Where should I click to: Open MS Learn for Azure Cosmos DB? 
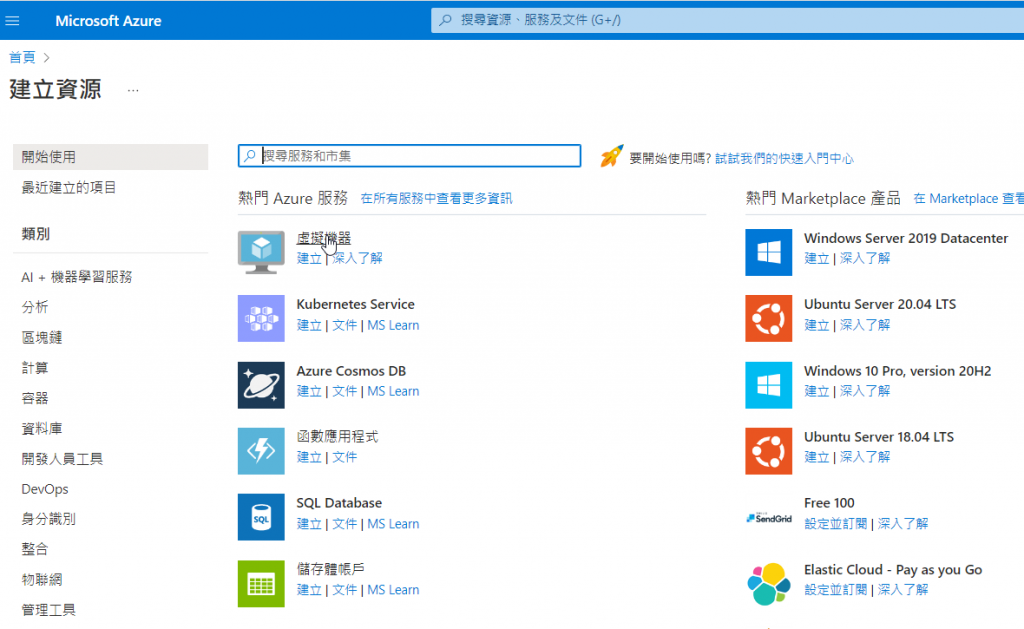393,391
